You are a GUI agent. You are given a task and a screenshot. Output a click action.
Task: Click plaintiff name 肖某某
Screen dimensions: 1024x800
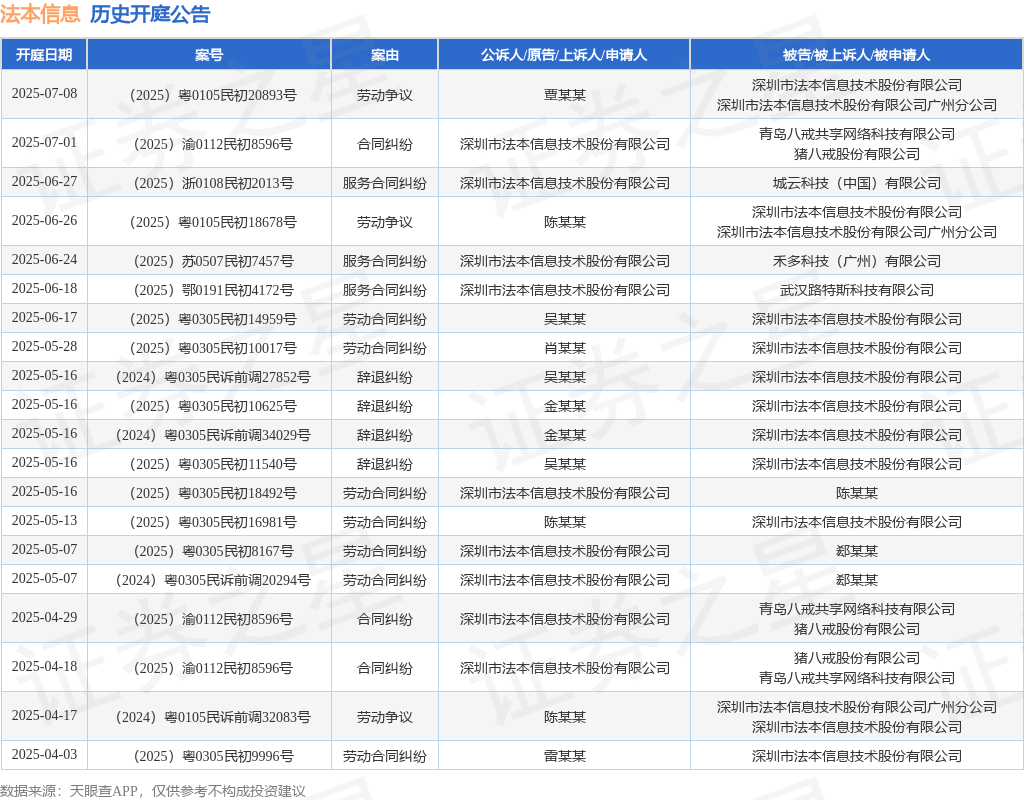click(x=564, y=349)
